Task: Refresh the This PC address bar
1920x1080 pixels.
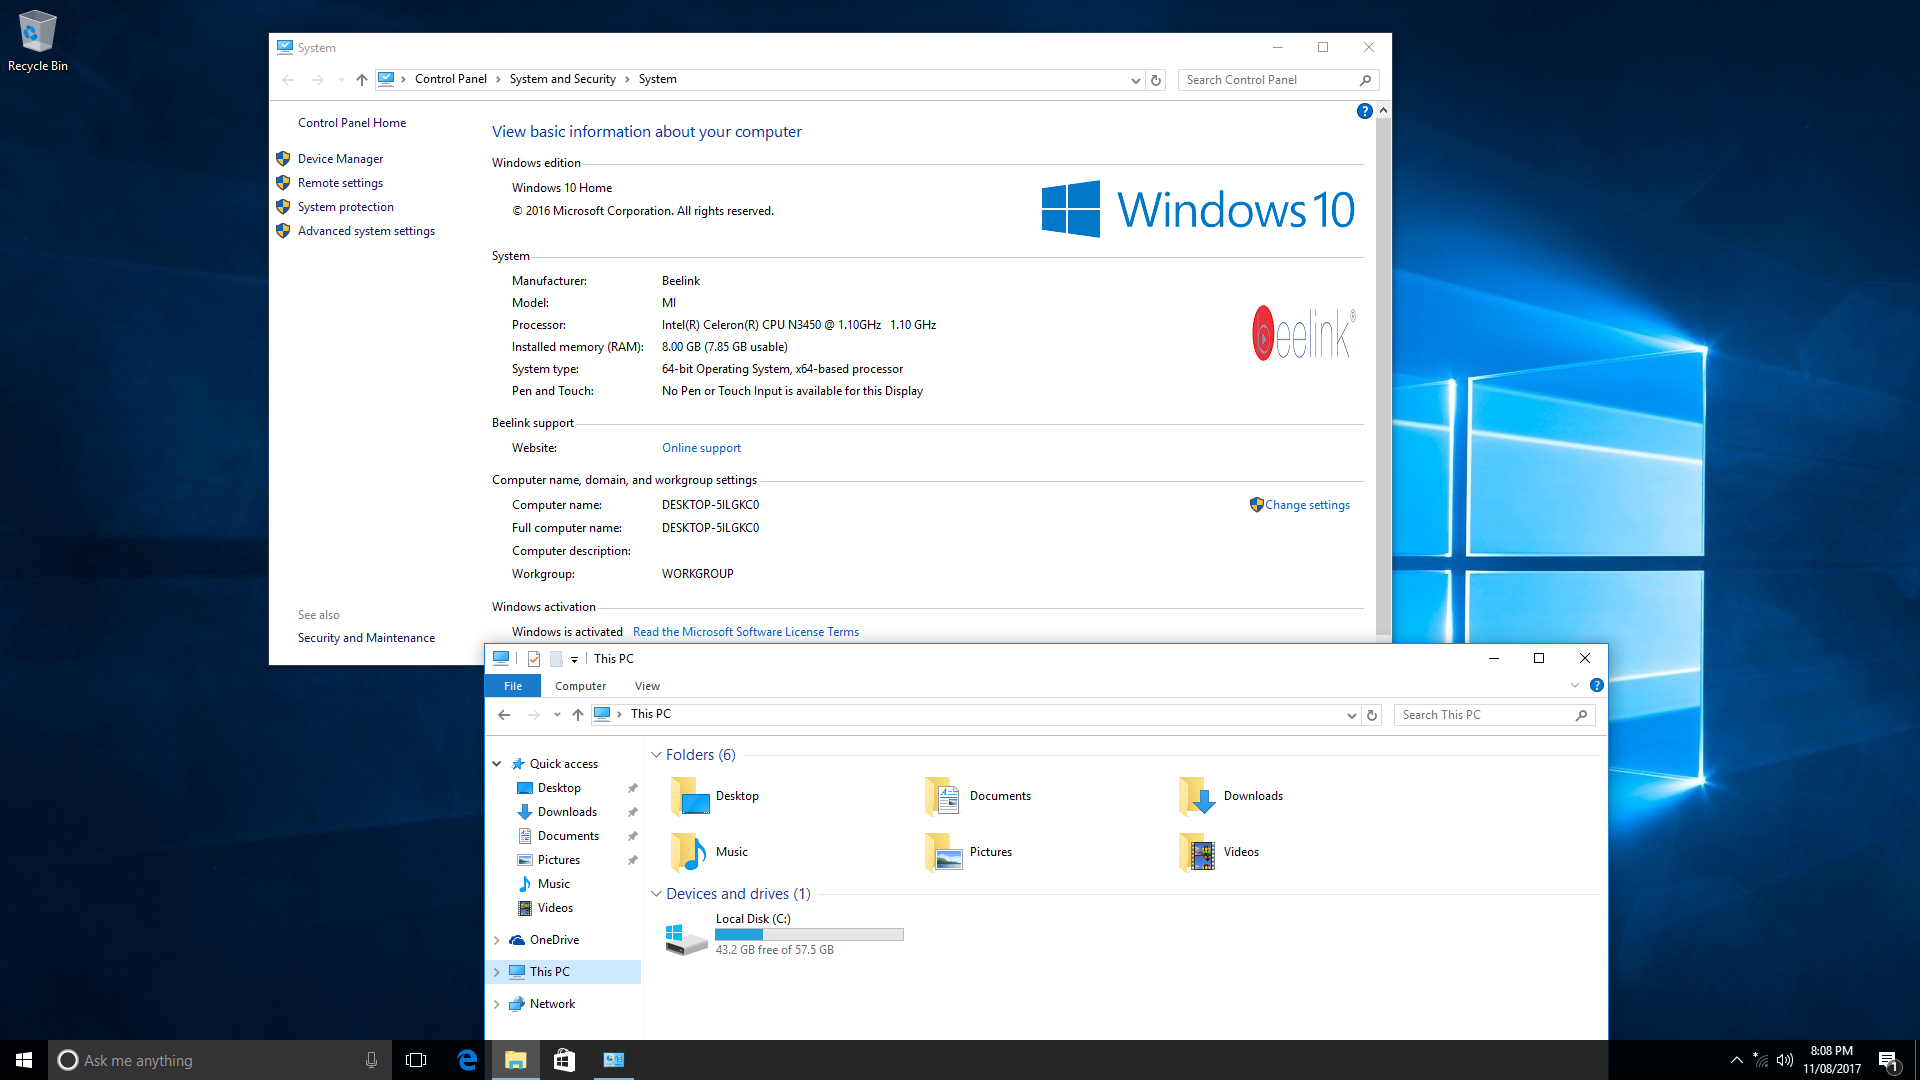Action: [x=1372, y=715]
